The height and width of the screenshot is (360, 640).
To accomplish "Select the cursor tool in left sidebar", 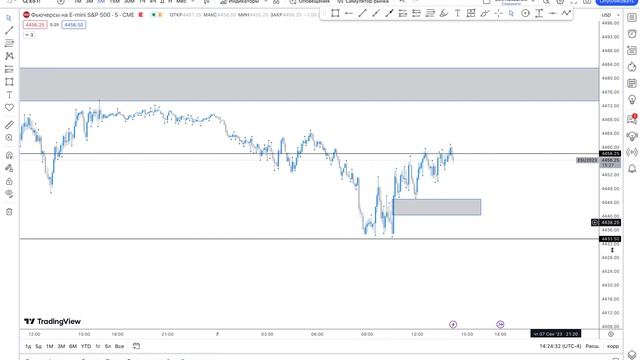I will click(9, 18).
